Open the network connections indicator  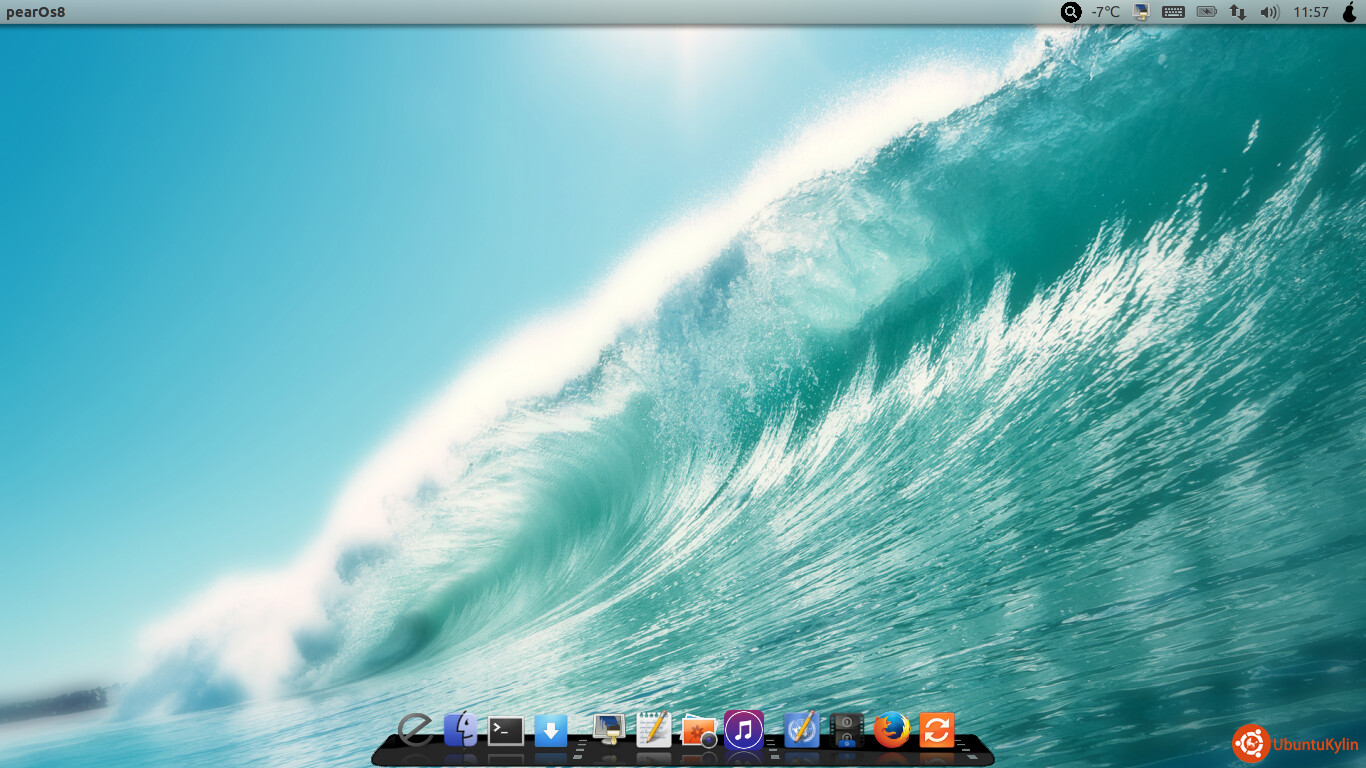[1238, 12]
